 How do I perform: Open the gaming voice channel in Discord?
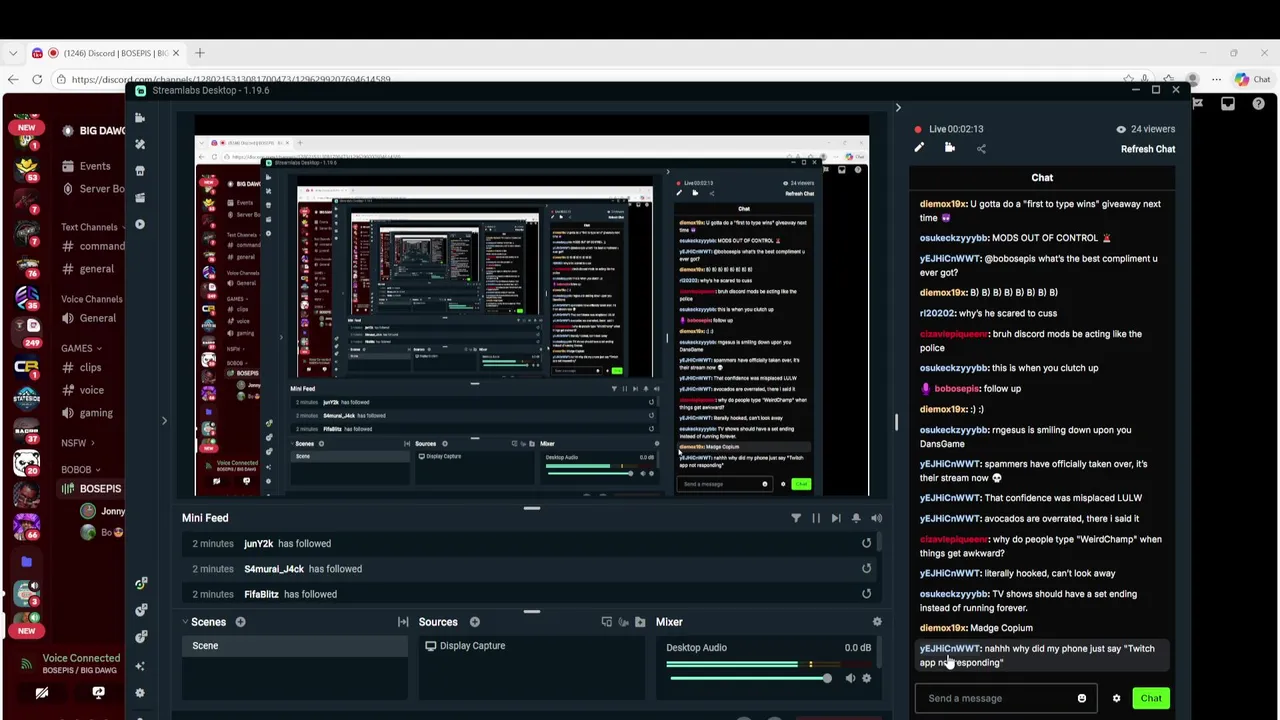tap(87, 413)
